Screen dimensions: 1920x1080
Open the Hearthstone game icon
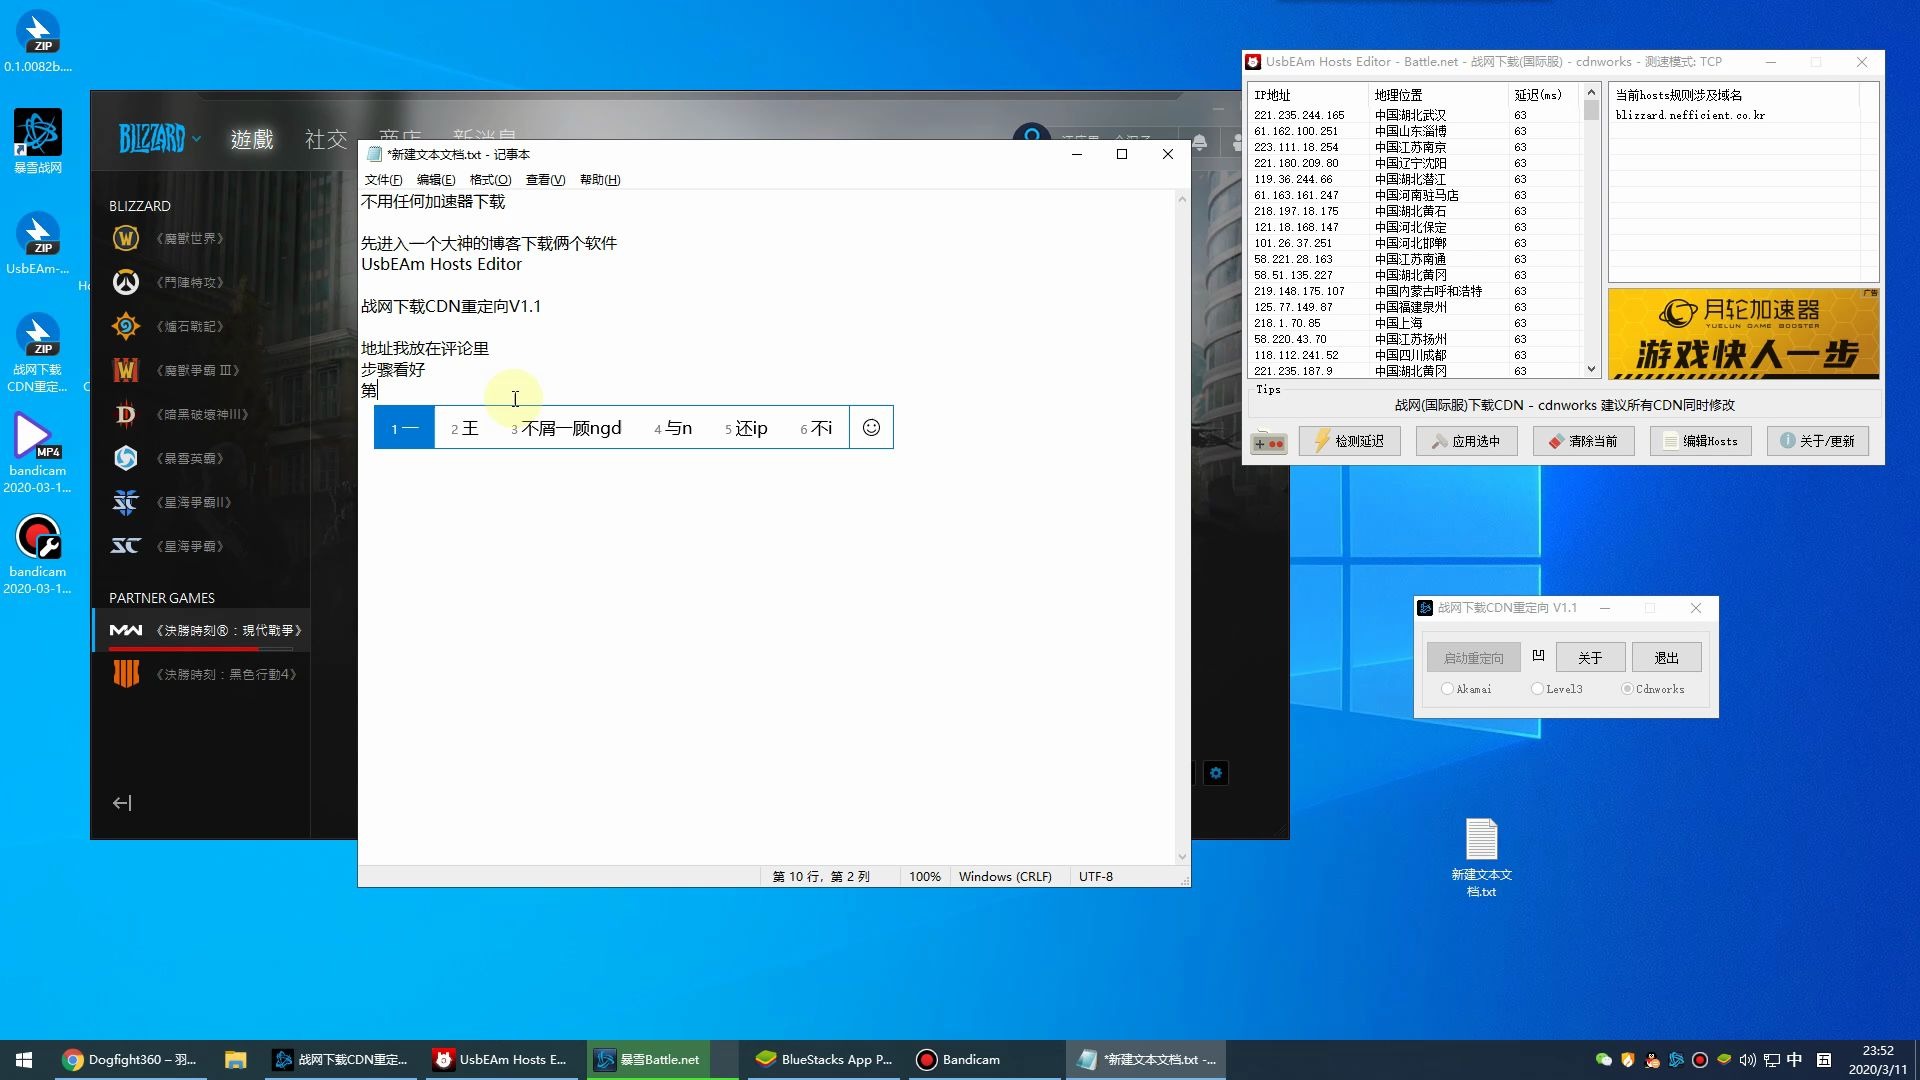click(x=125, y=326)
